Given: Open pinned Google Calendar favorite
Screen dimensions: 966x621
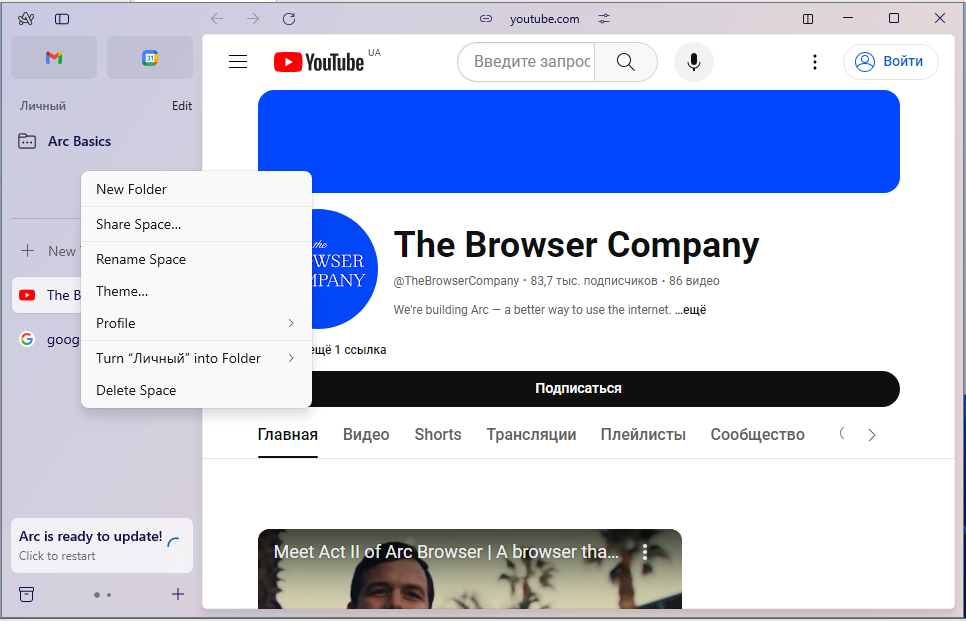Looking at the screenshot, I should pos(150,57).
